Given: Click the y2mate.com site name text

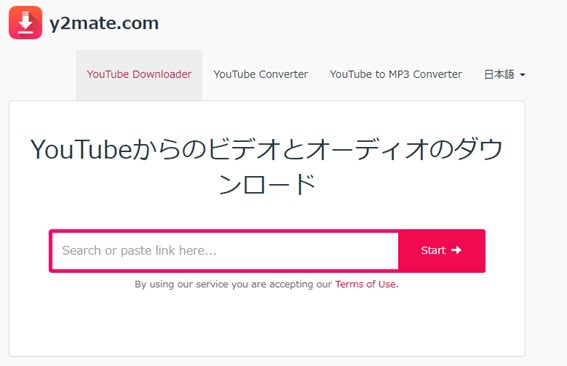Looking at the screenshot, I should [x=104, y=23].
